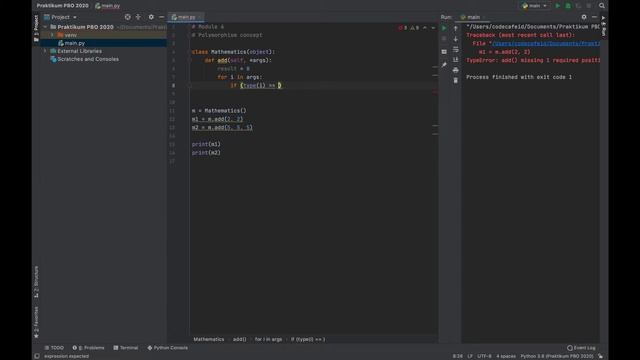Go to previous highlighted error arrow

point(424,28)
